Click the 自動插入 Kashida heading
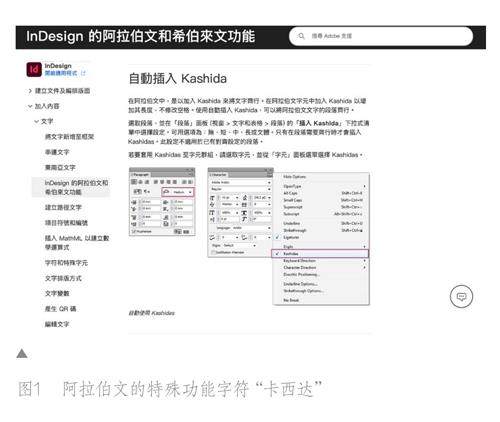The height and width of the screenshot is (422, 500). click(178, 79)
